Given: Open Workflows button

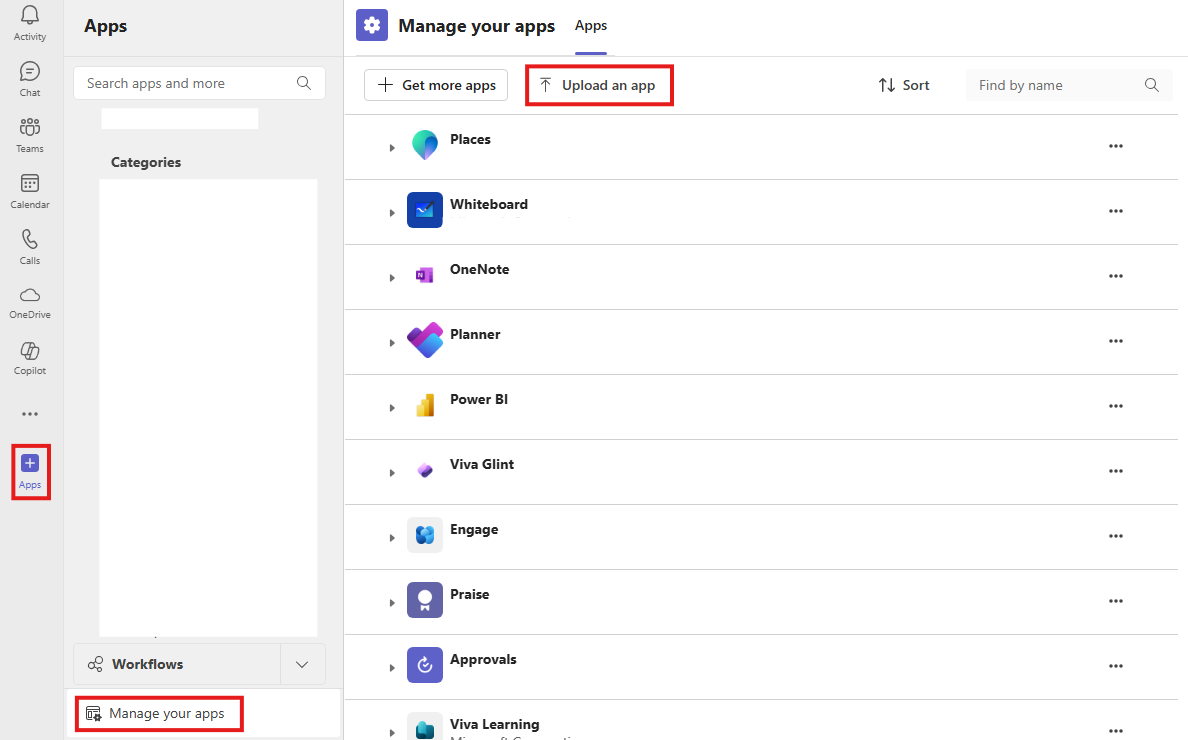Looking at the screenshot, I should tap(177, 664).
